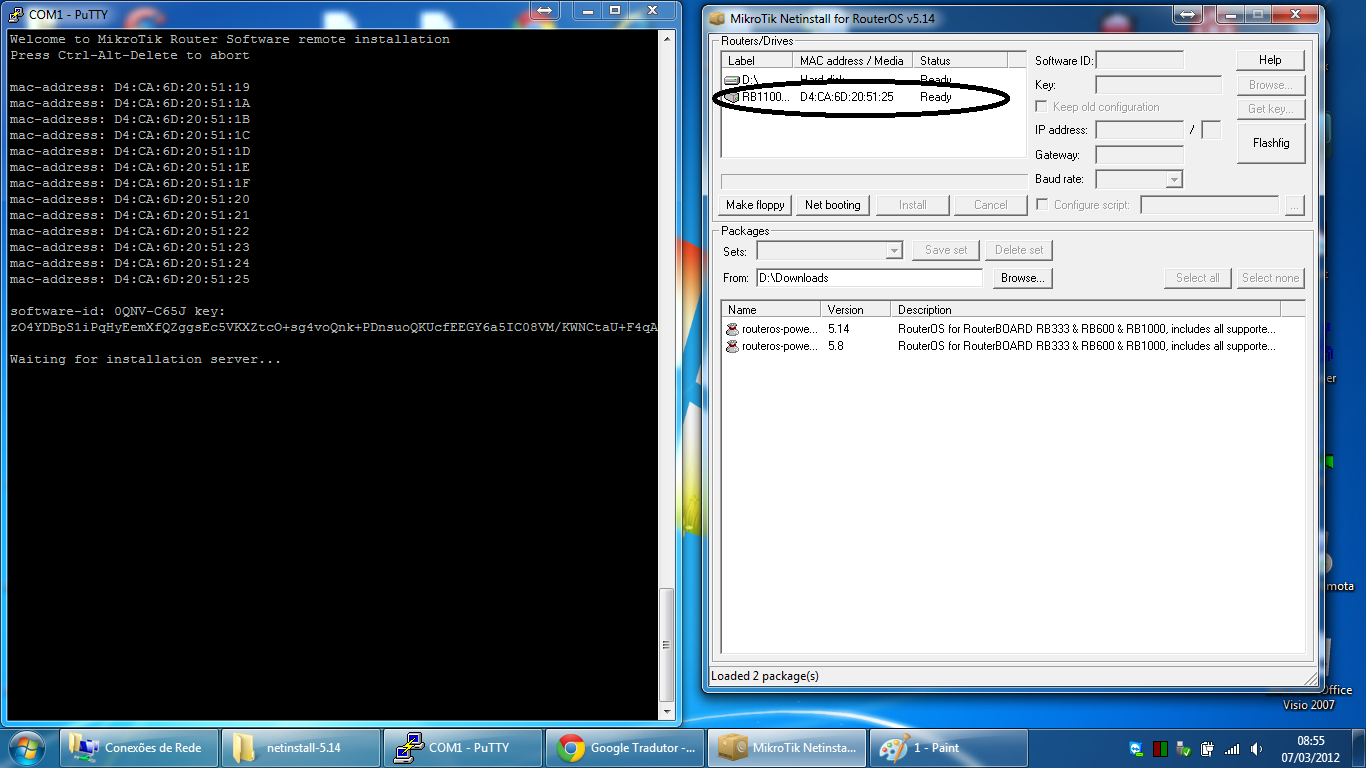Image resolution: width=1366 pixels, height=768 pixels.
Task: Open the netinstall-5.14 folder taskbar item
Action: click(301, 748)
